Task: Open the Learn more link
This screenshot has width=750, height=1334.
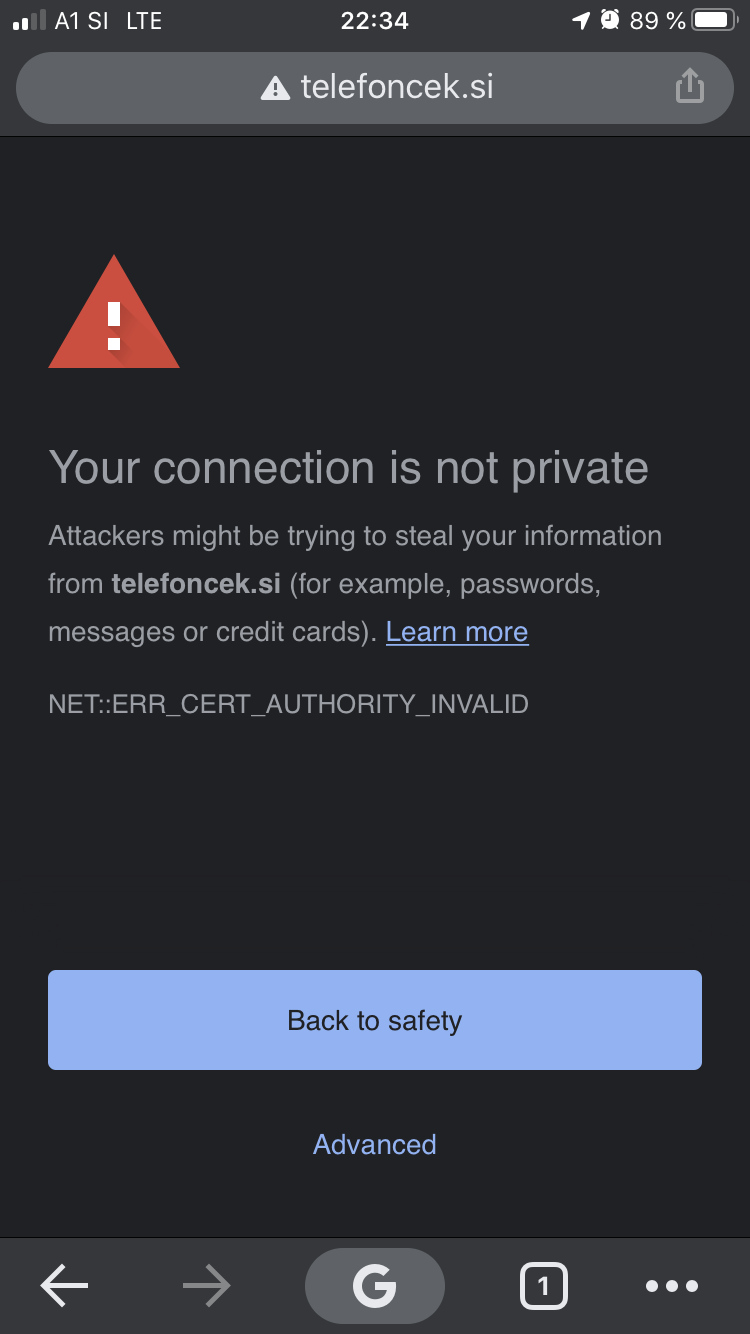Action: point(457,632)
